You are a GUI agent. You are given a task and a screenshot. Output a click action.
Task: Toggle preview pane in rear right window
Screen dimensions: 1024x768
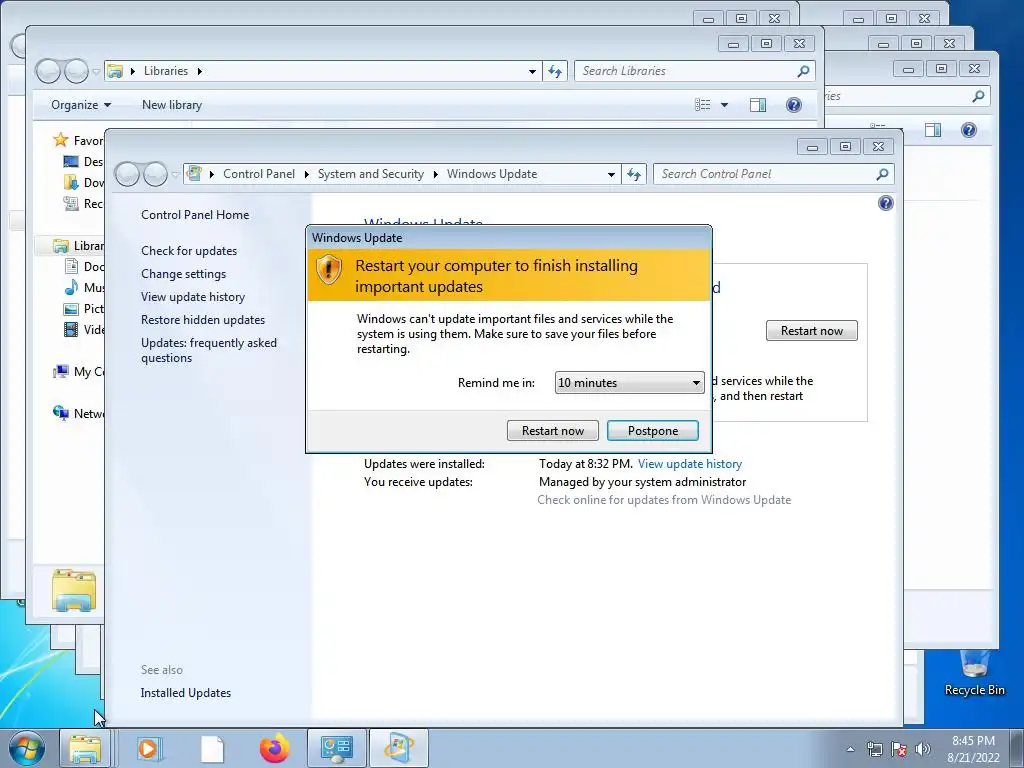click(x=933, y=130)
